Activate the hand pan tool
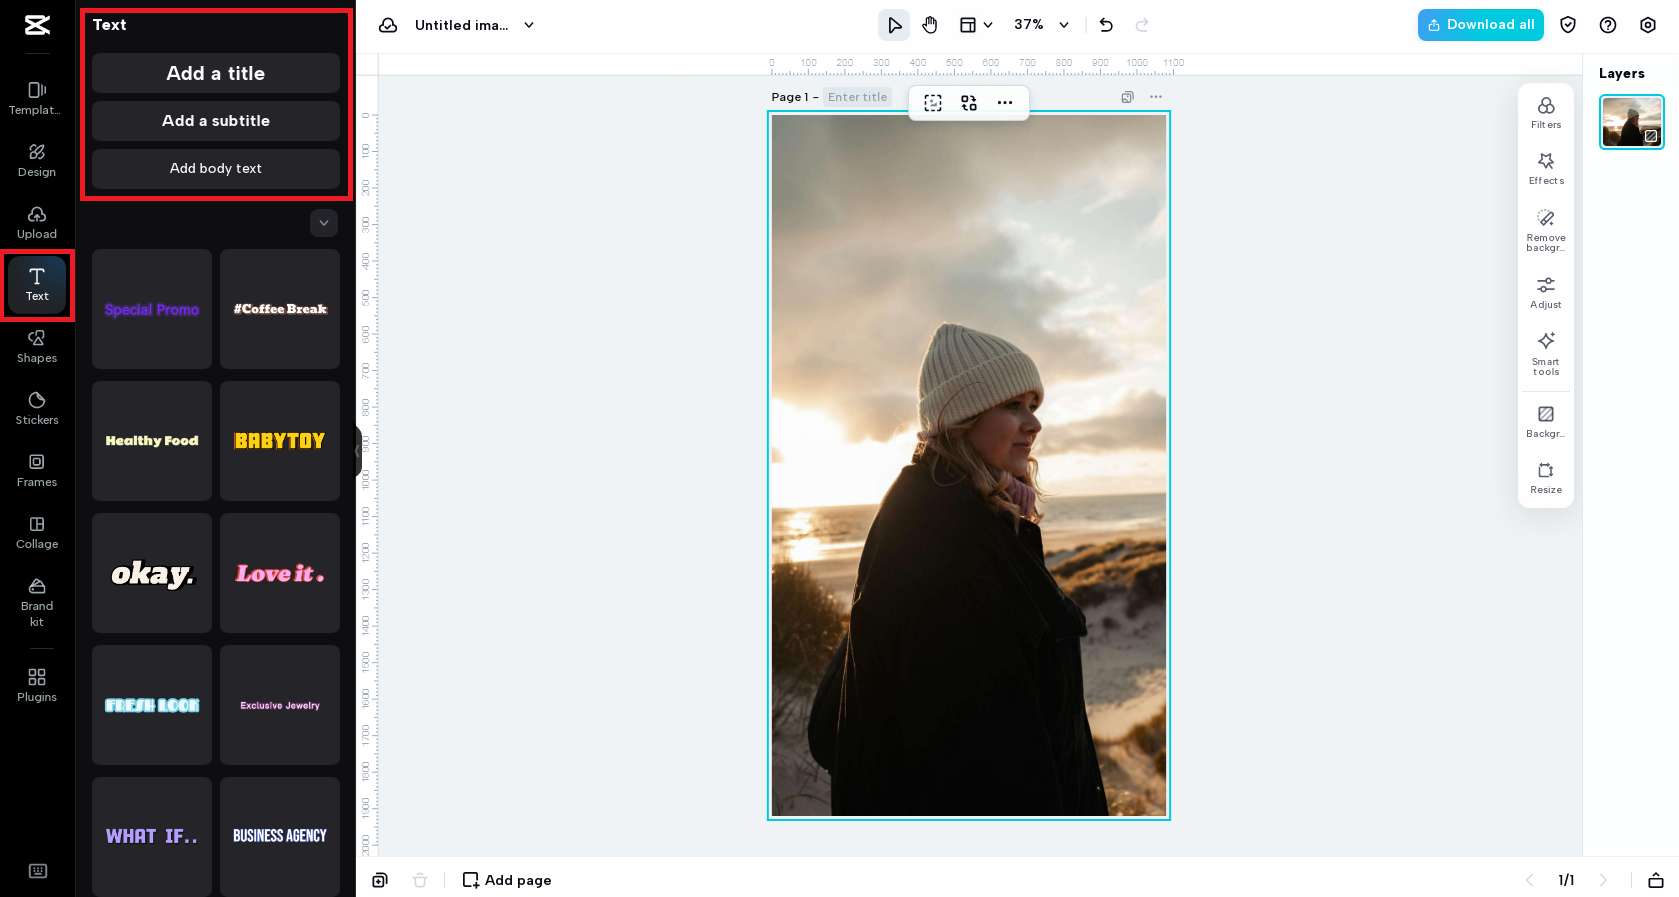The height and width of the screenshot is (897, 1679). pyautogui.click(x=930, y=25)
